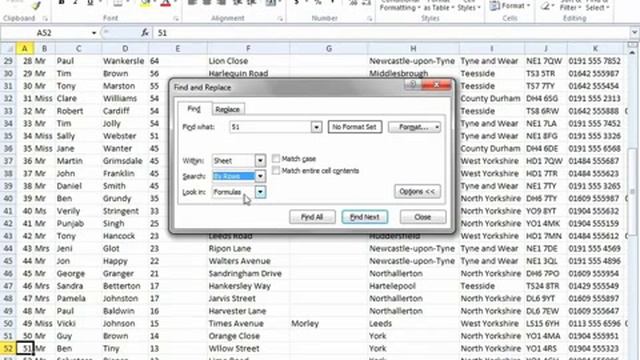
Task: Open Number group dialog launcher
Action: (369, 18)
